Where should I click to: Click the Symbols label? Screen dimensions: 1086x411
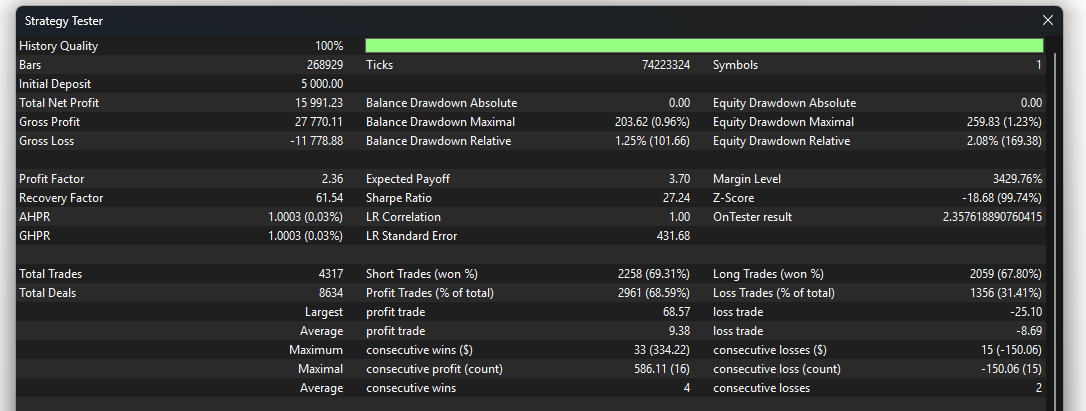pyautogui.click(x=736, y=65)
